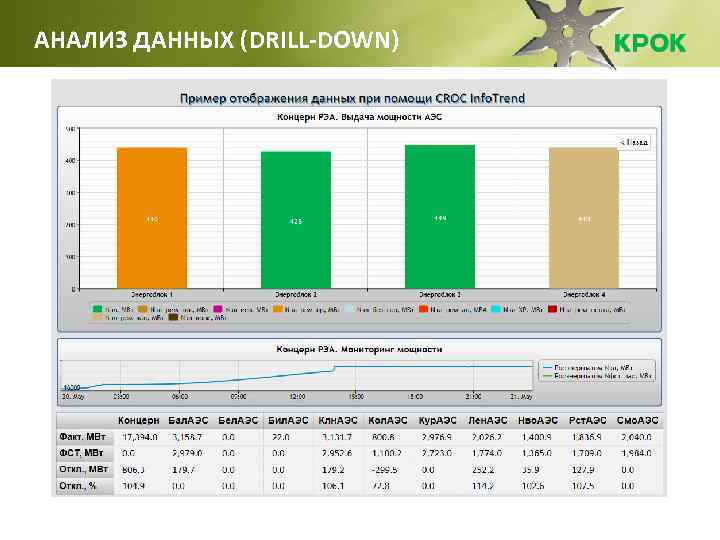This screenshot has height=540, width=720.
Task: Click the БилАЭС Факт value 22.0
Action: click(x=280, y=437)
